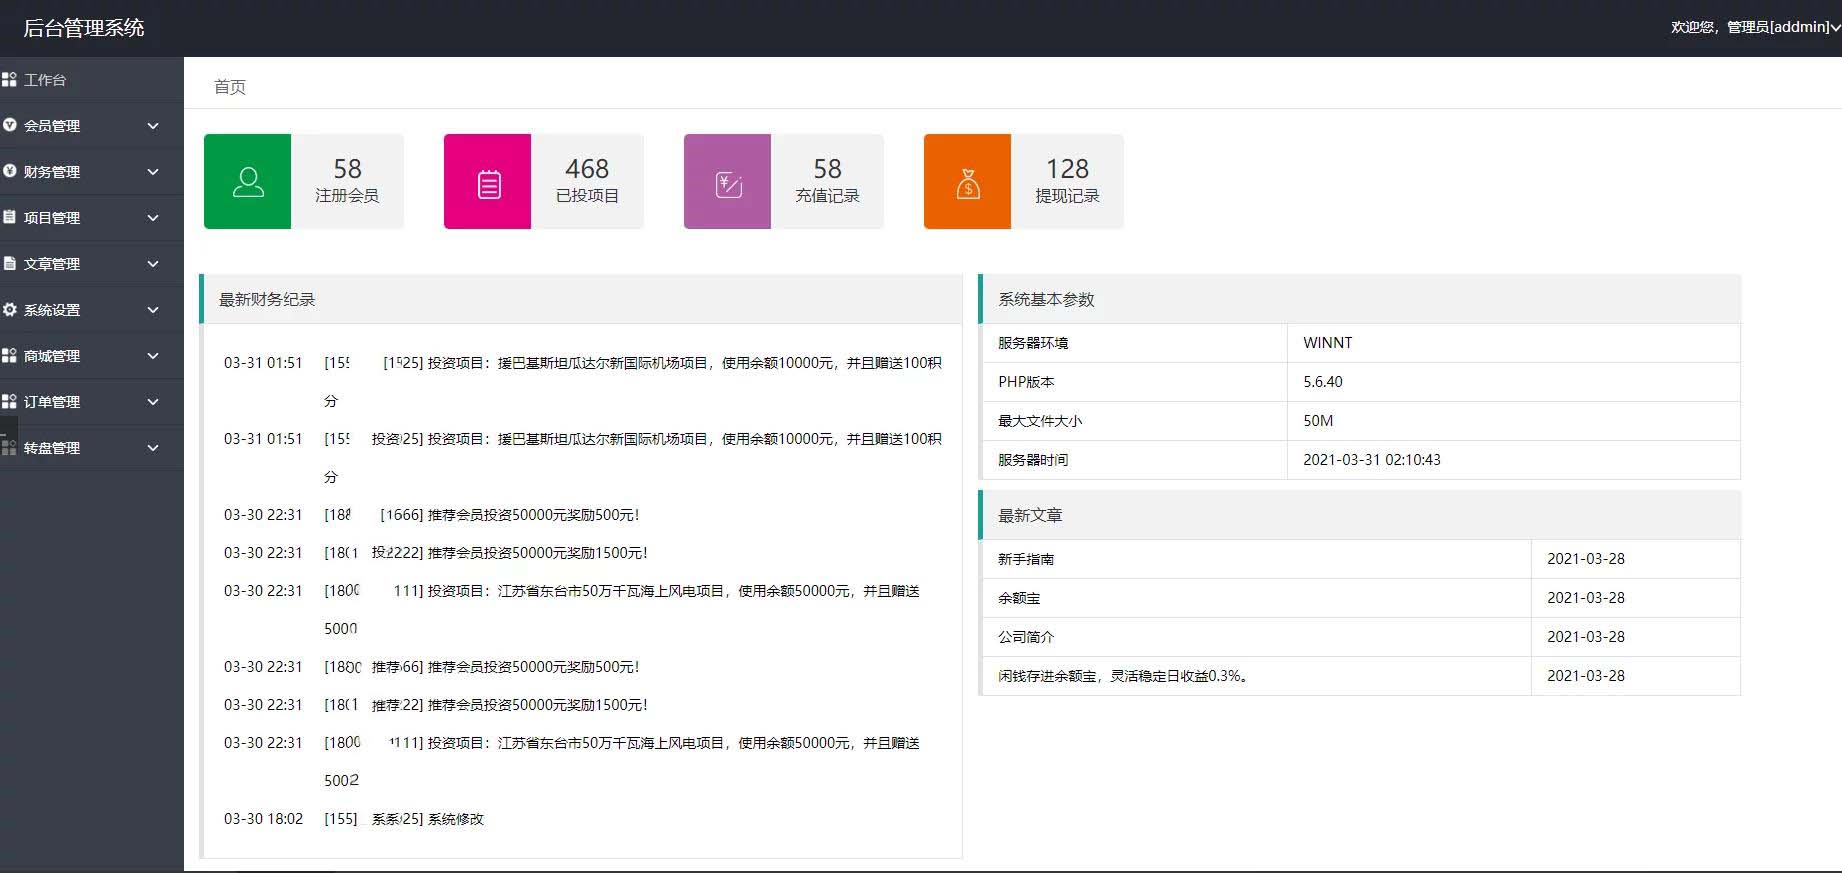Expand the 项目管理 chevron arrow
Viewport: 1842px width, 873px height.
[153, 218]
